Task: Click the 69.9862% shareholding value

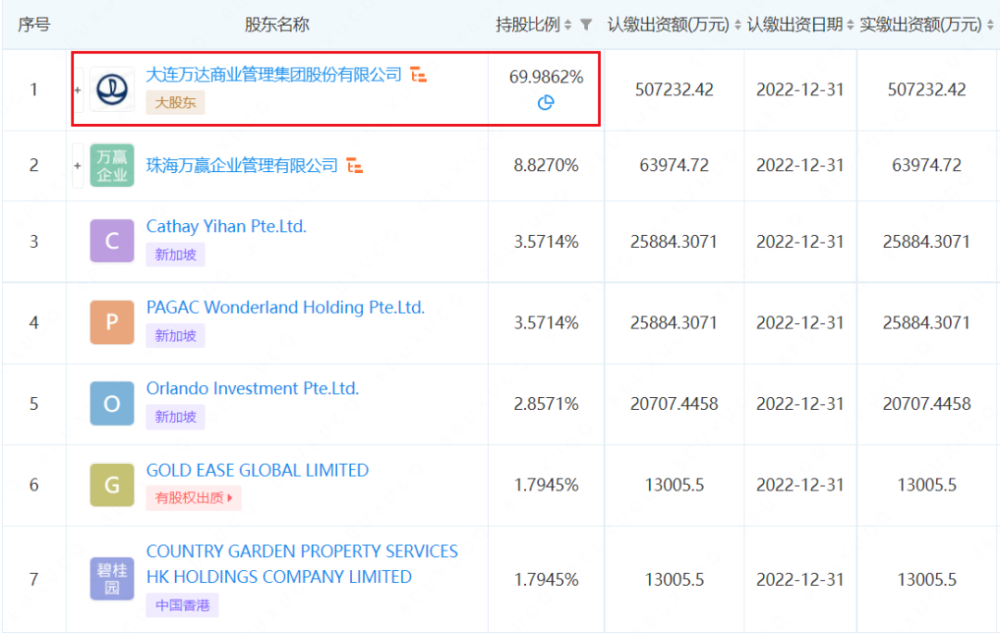Action: pyautogui.click(x=546, y=77)
